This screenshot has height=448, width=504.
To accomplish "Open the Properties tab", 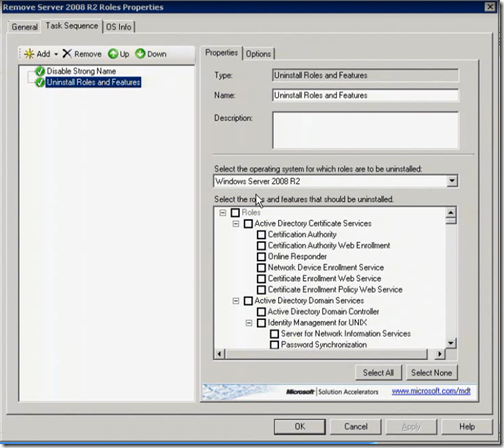I will pyautogui.click(x=222, y=53).
